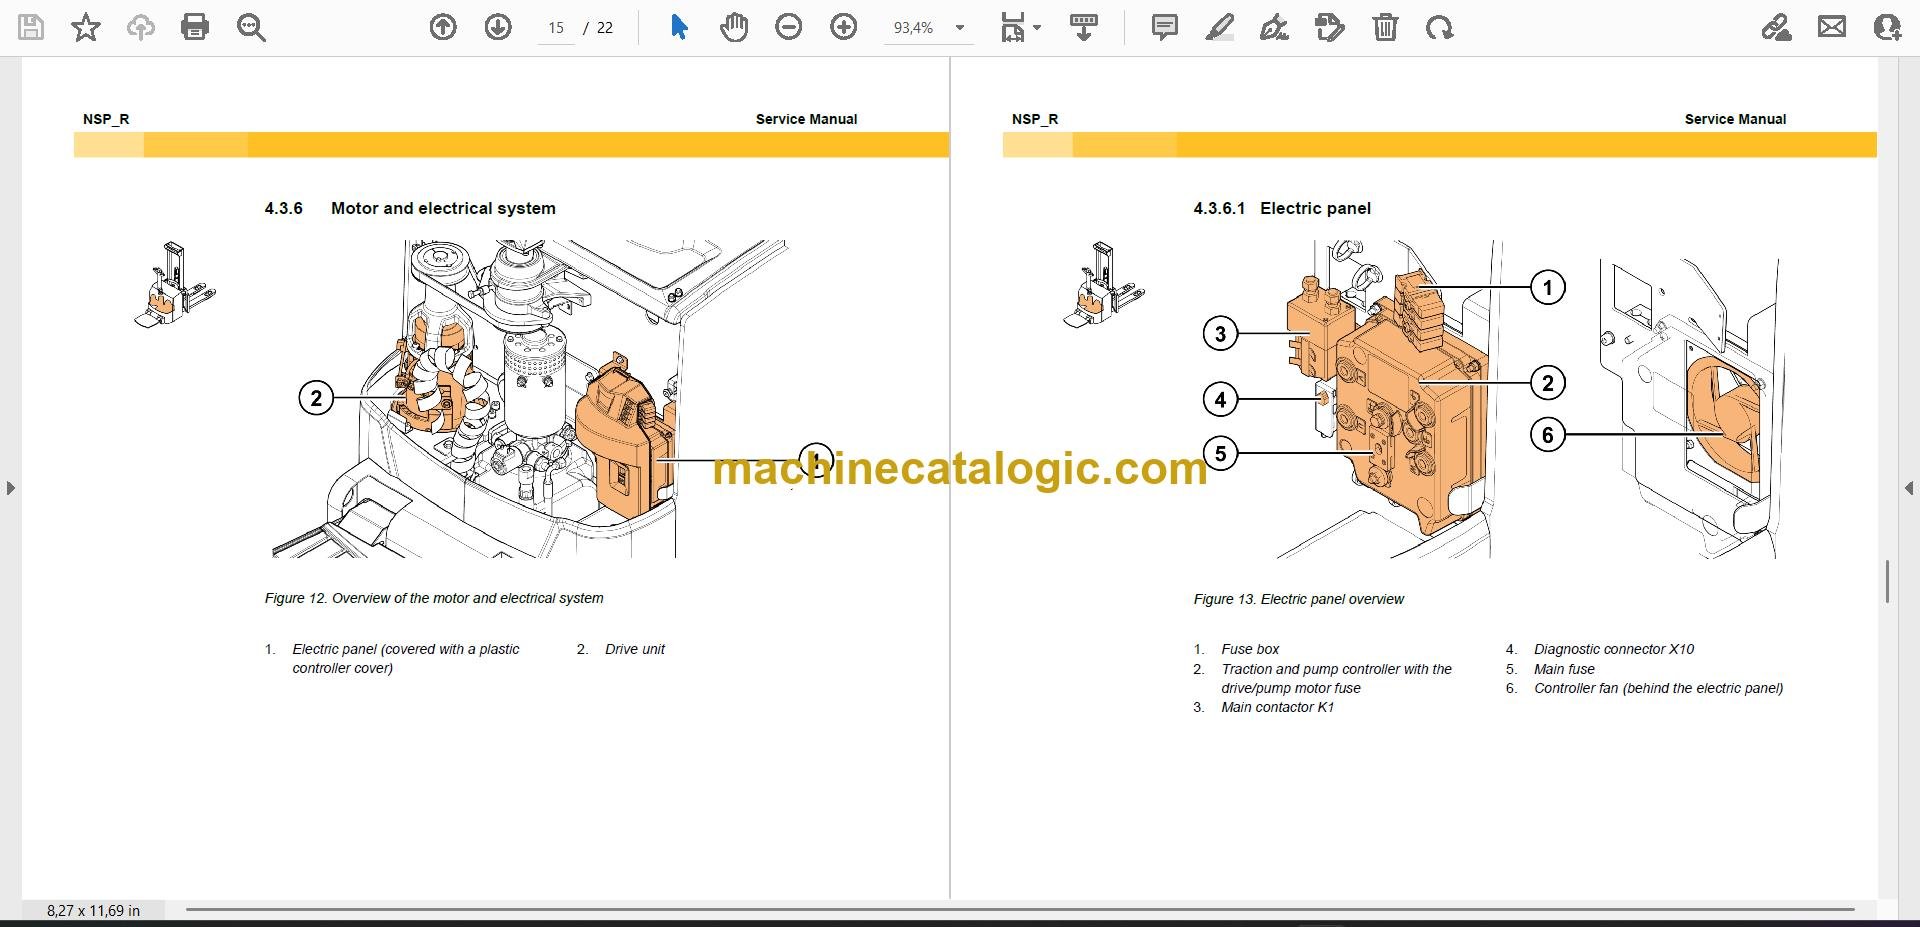Activate the arrow selection tool

click(679, 27)
